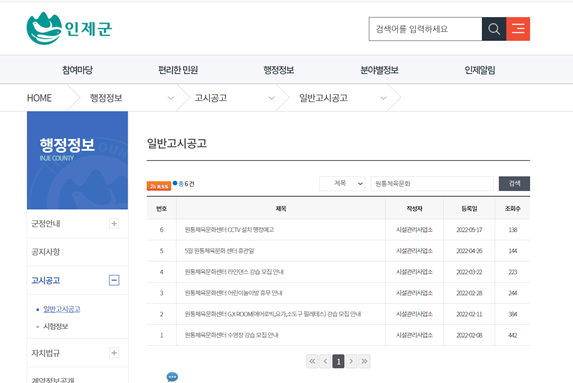Open the orange RSS feed icon

(159, 186)
